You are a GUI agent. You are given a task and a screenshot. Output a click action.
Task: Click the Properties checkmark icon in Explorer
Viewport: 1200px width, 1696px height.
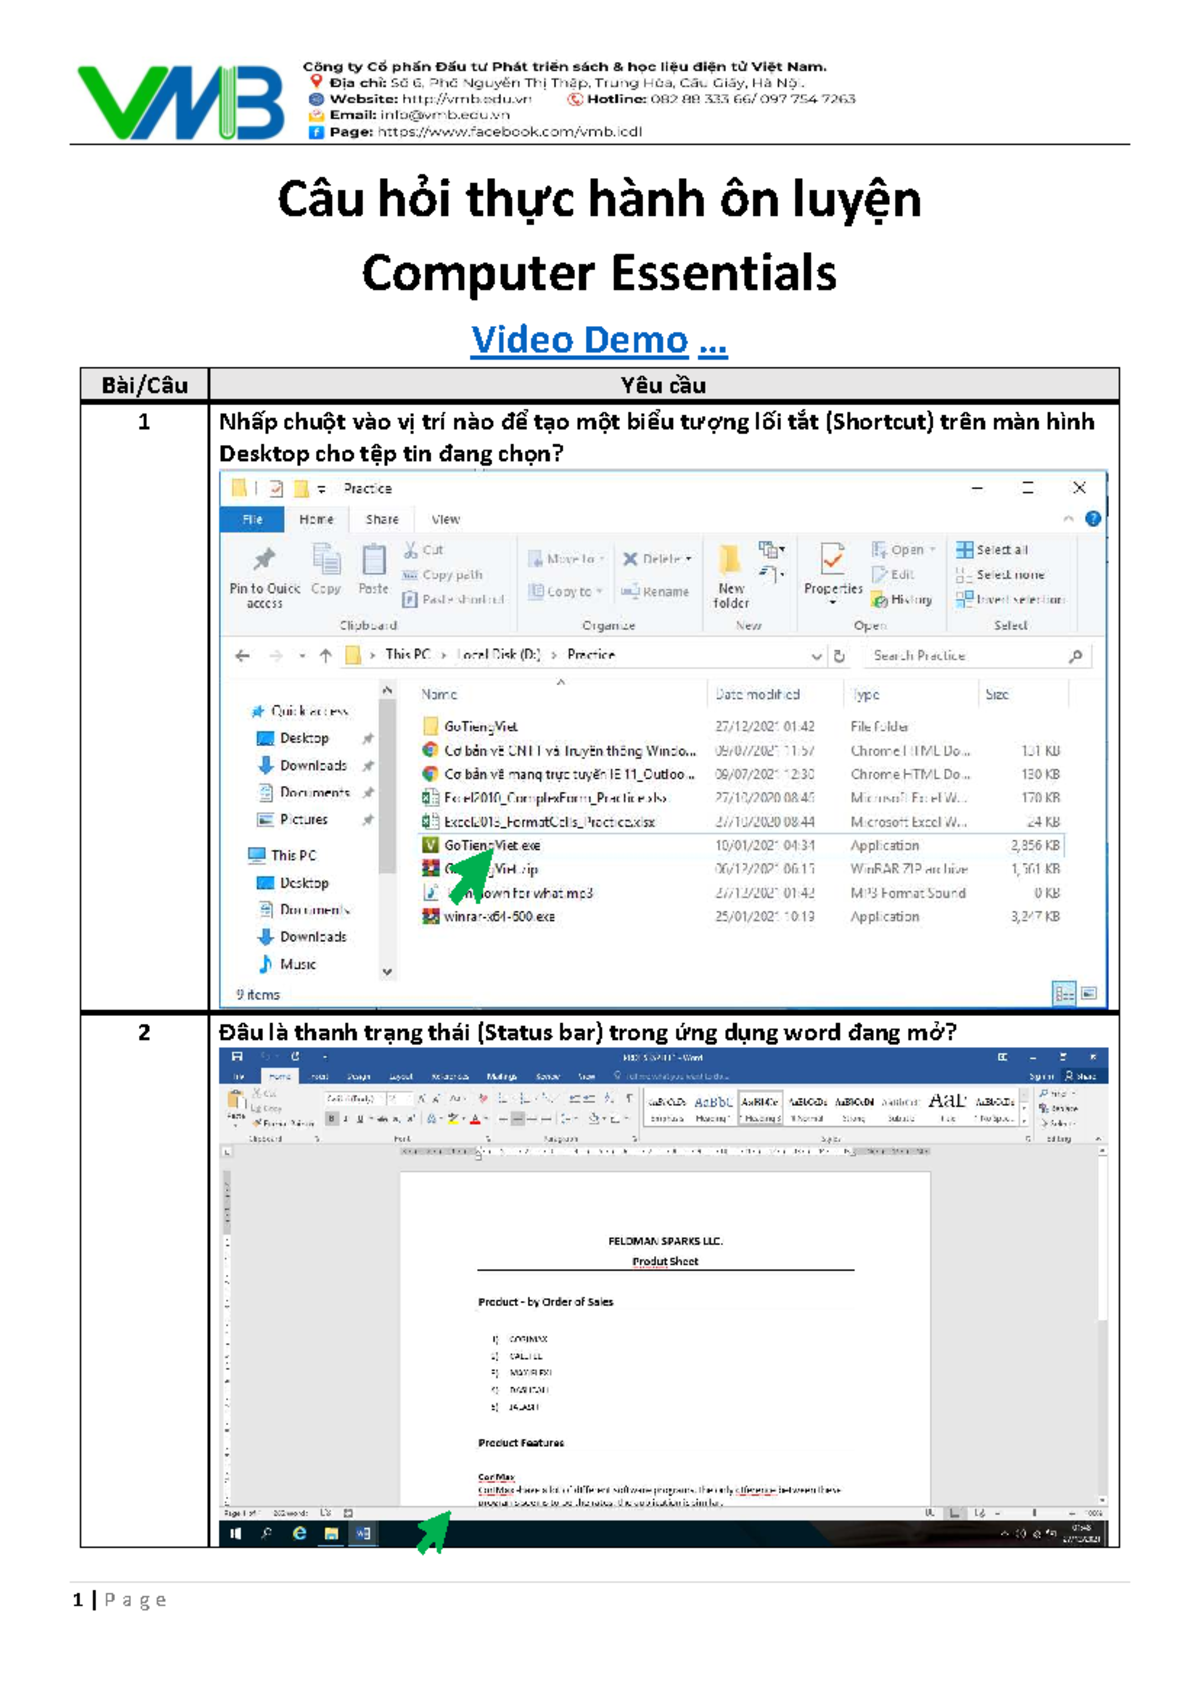click(831, 558)
